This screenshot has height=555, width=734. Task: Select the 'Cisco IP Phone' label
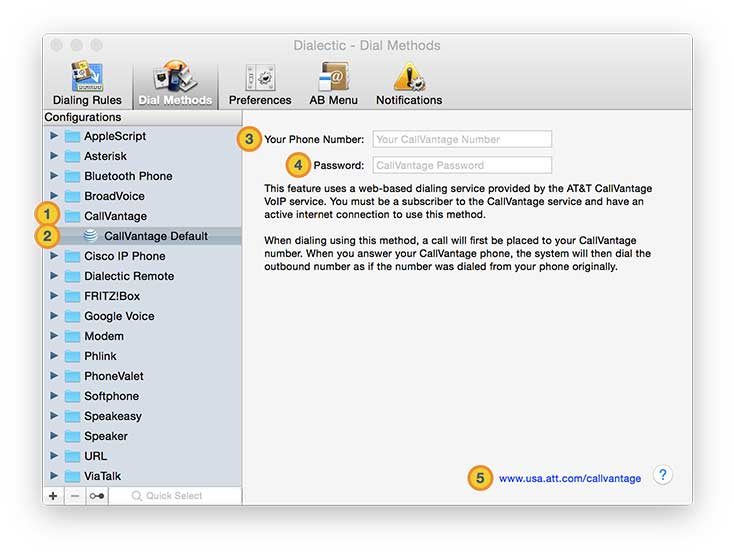(125, 256)
